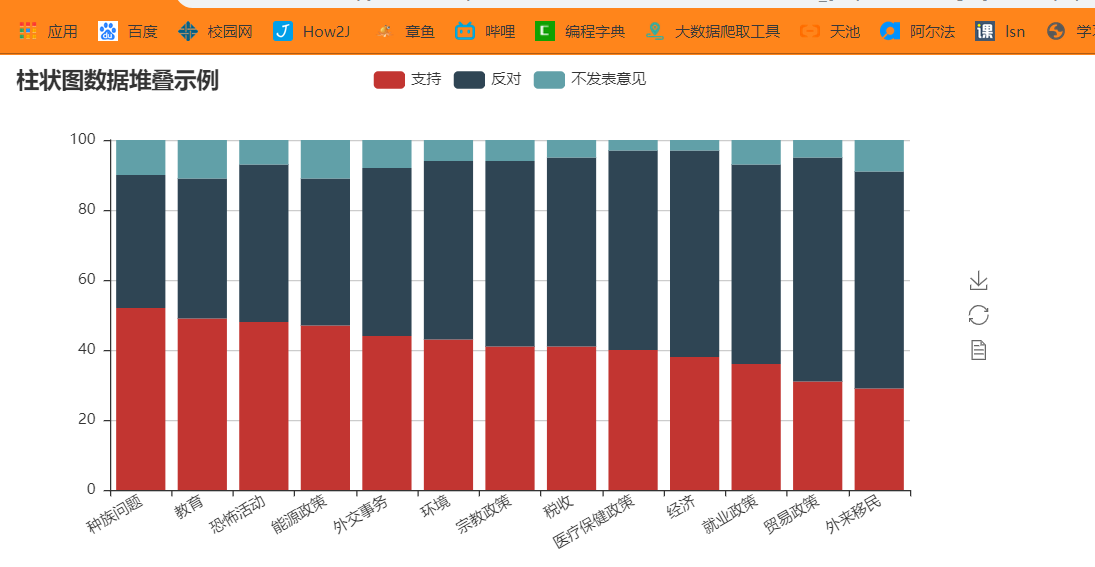Click the teal top segment of 外来移民 bar
The width and height of the screenshot is (1095, 567).
pyautogui.click(x=879, y=156)
